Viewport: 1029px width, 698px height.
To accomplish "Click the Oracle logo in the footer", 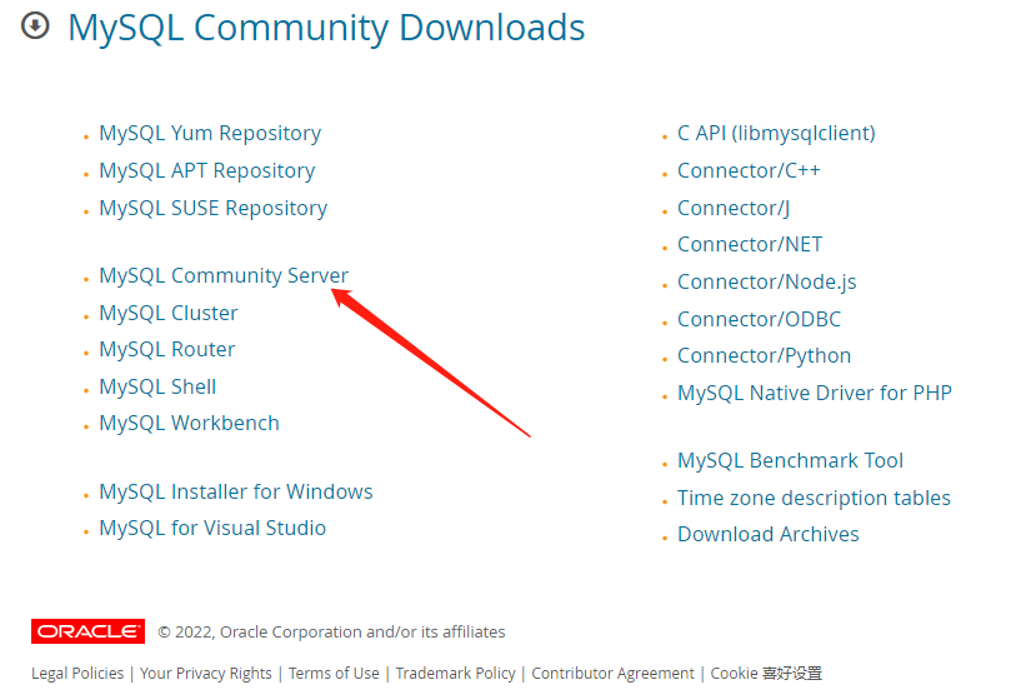I will pos(88,631).
